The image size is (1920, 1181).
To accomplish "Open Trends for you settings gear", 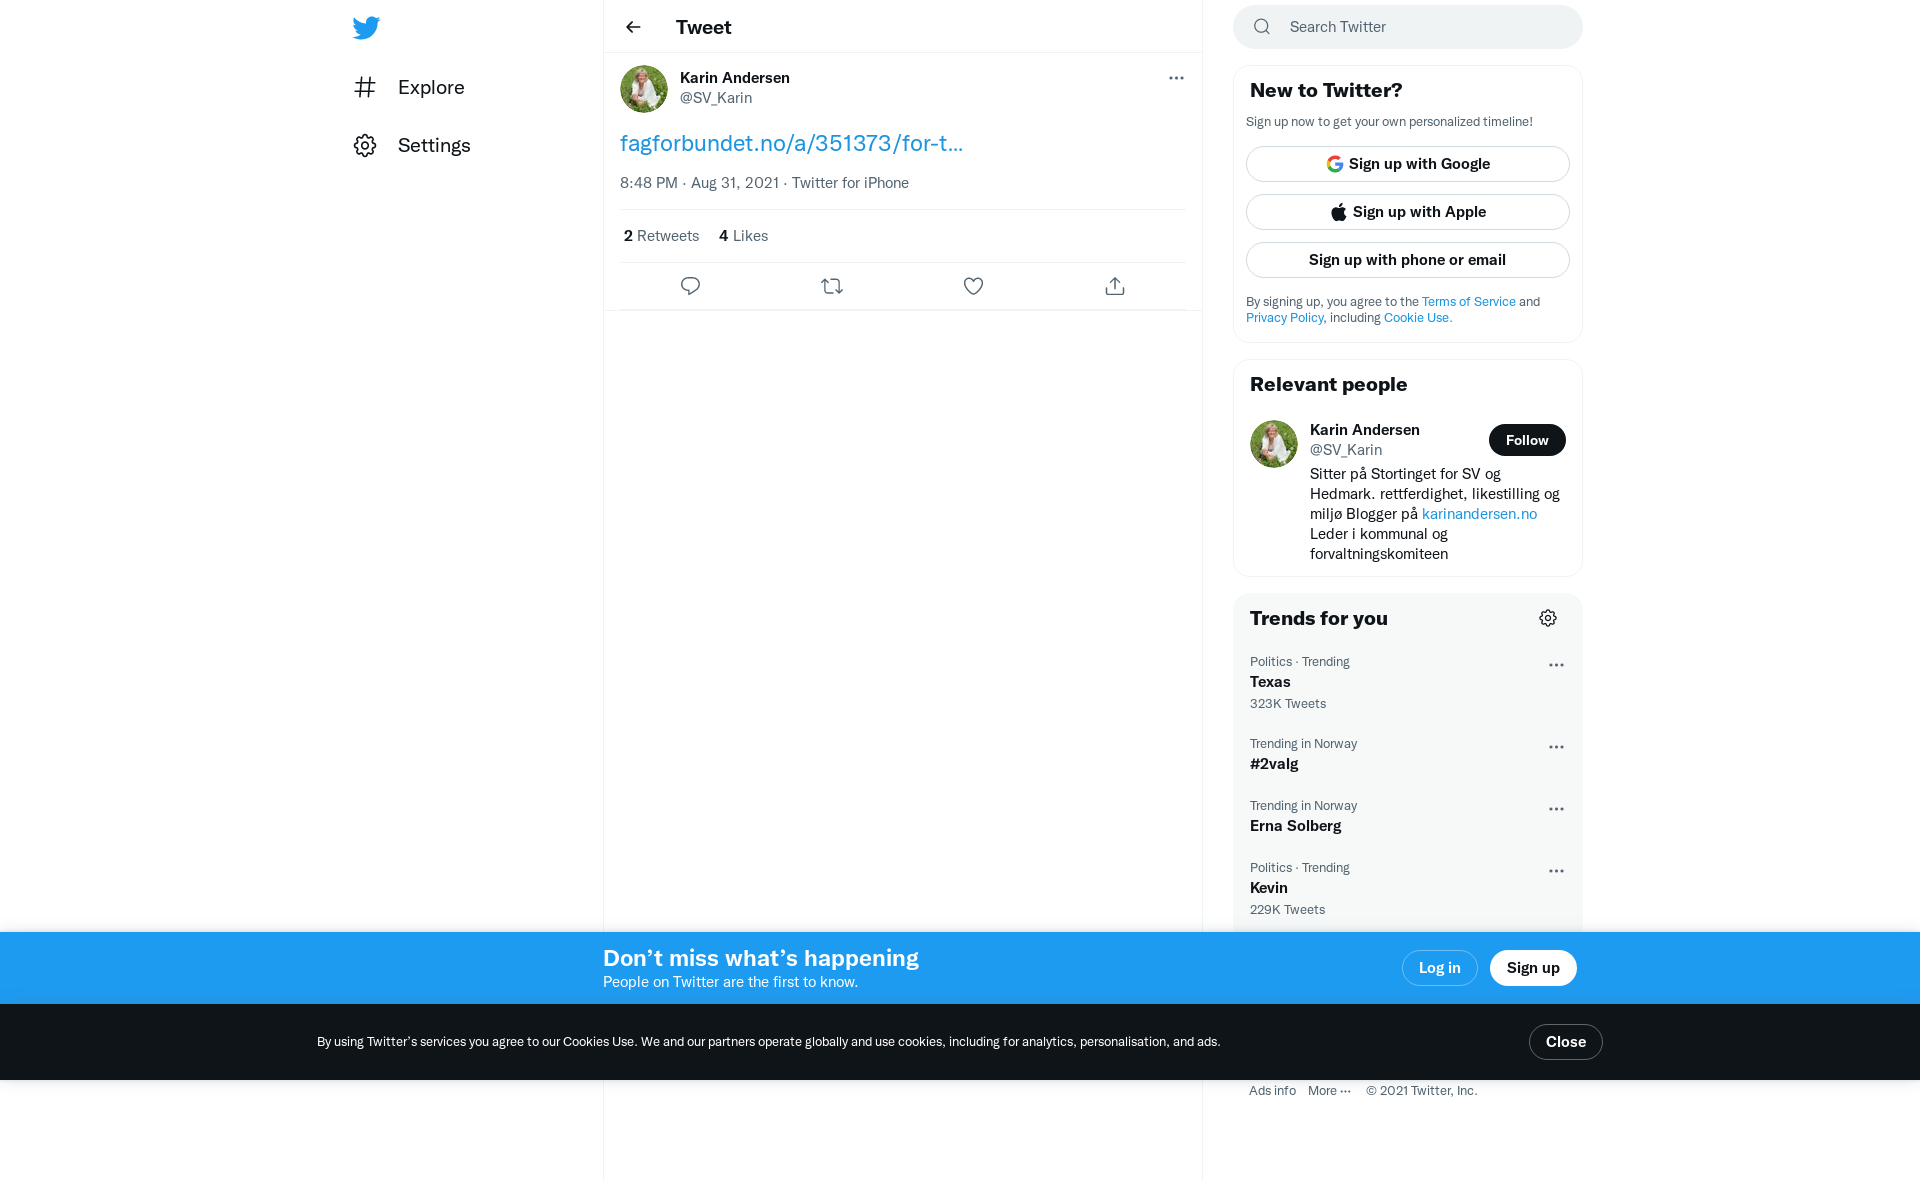I will (1548, 618).
